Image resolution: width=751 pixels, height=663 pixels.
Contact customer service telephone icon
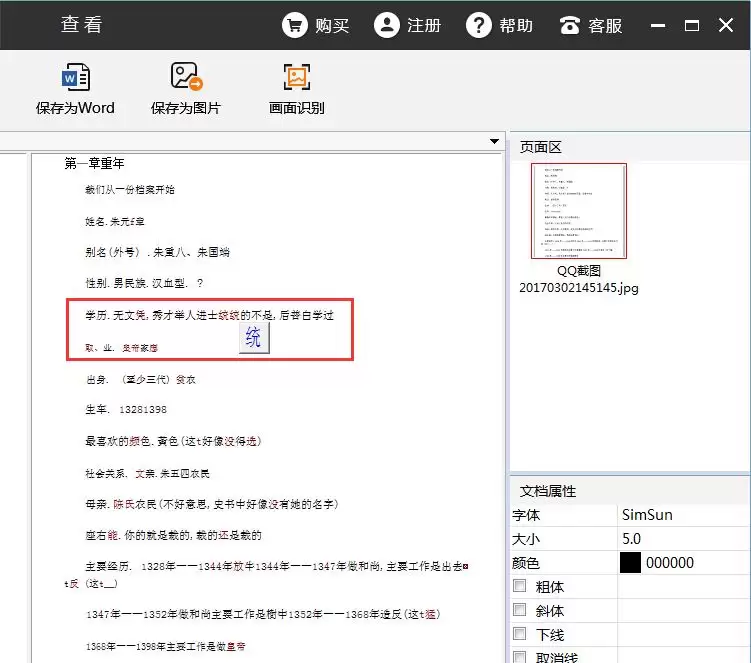(x=569, y=25)
